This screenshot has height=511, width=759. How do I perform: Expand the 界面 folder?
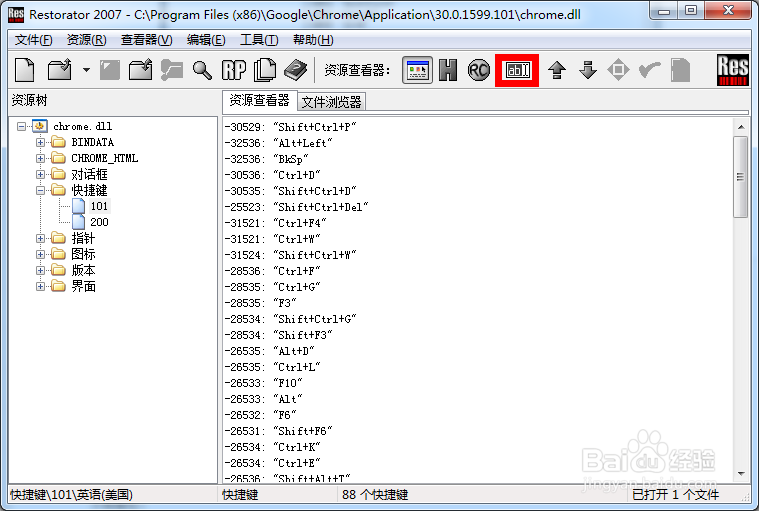click(40, 286)
